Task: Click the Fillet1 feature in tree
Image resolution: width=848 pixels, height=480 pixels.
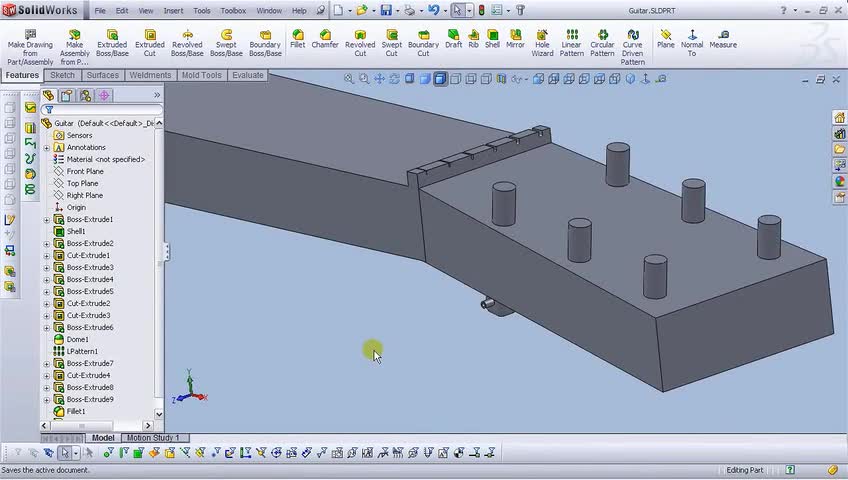Action: point(76,411)
